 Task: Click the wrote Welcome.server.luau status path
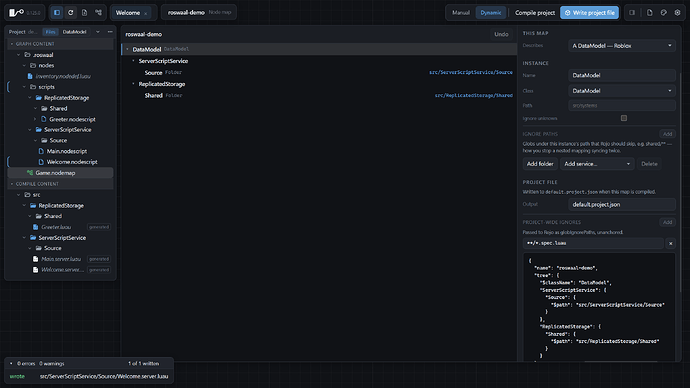104,376
